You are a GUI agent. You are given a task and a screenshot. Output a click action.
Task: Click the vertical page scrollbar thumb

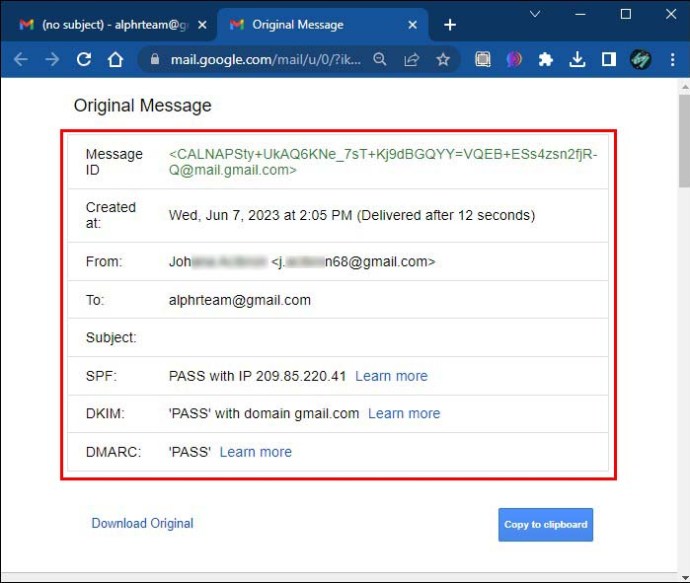click(684, 141)
